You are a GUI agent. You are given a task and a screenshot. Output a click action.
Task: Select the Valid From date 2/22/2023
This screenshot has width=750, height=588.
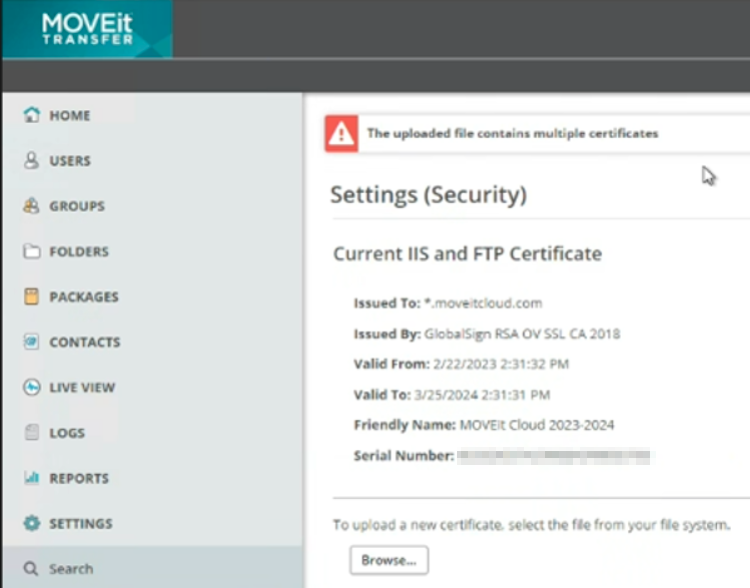[x=501, y=364]
